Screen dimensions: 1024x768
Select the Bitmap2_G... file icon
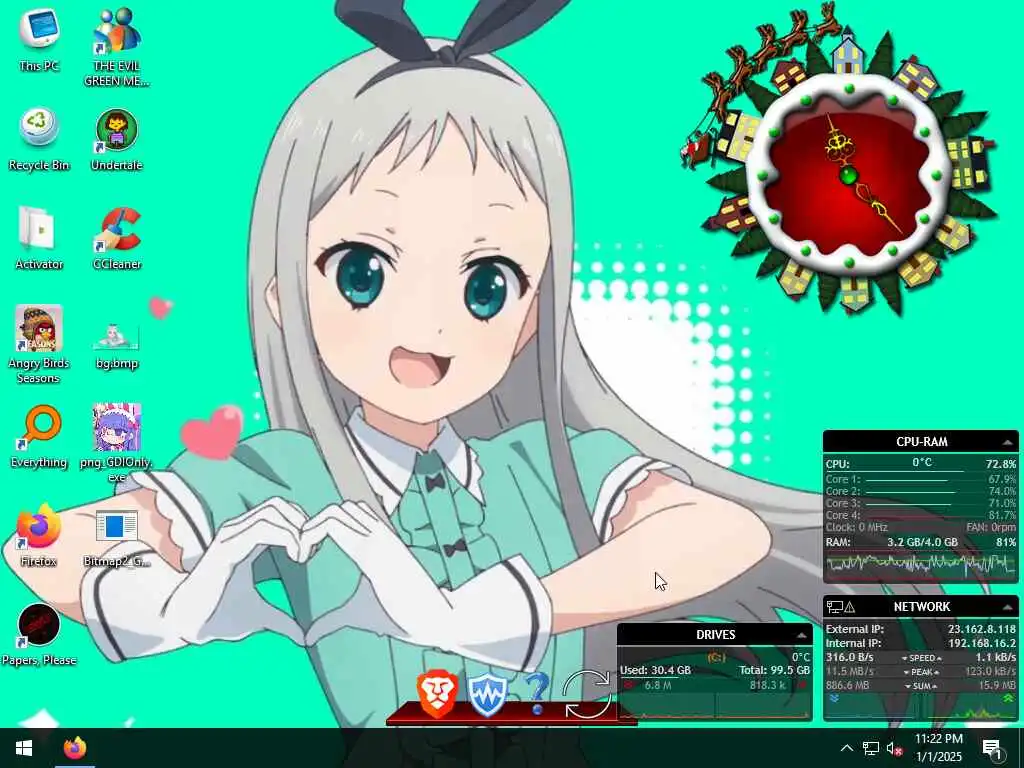pyautogui.click(x=117, y=539)
